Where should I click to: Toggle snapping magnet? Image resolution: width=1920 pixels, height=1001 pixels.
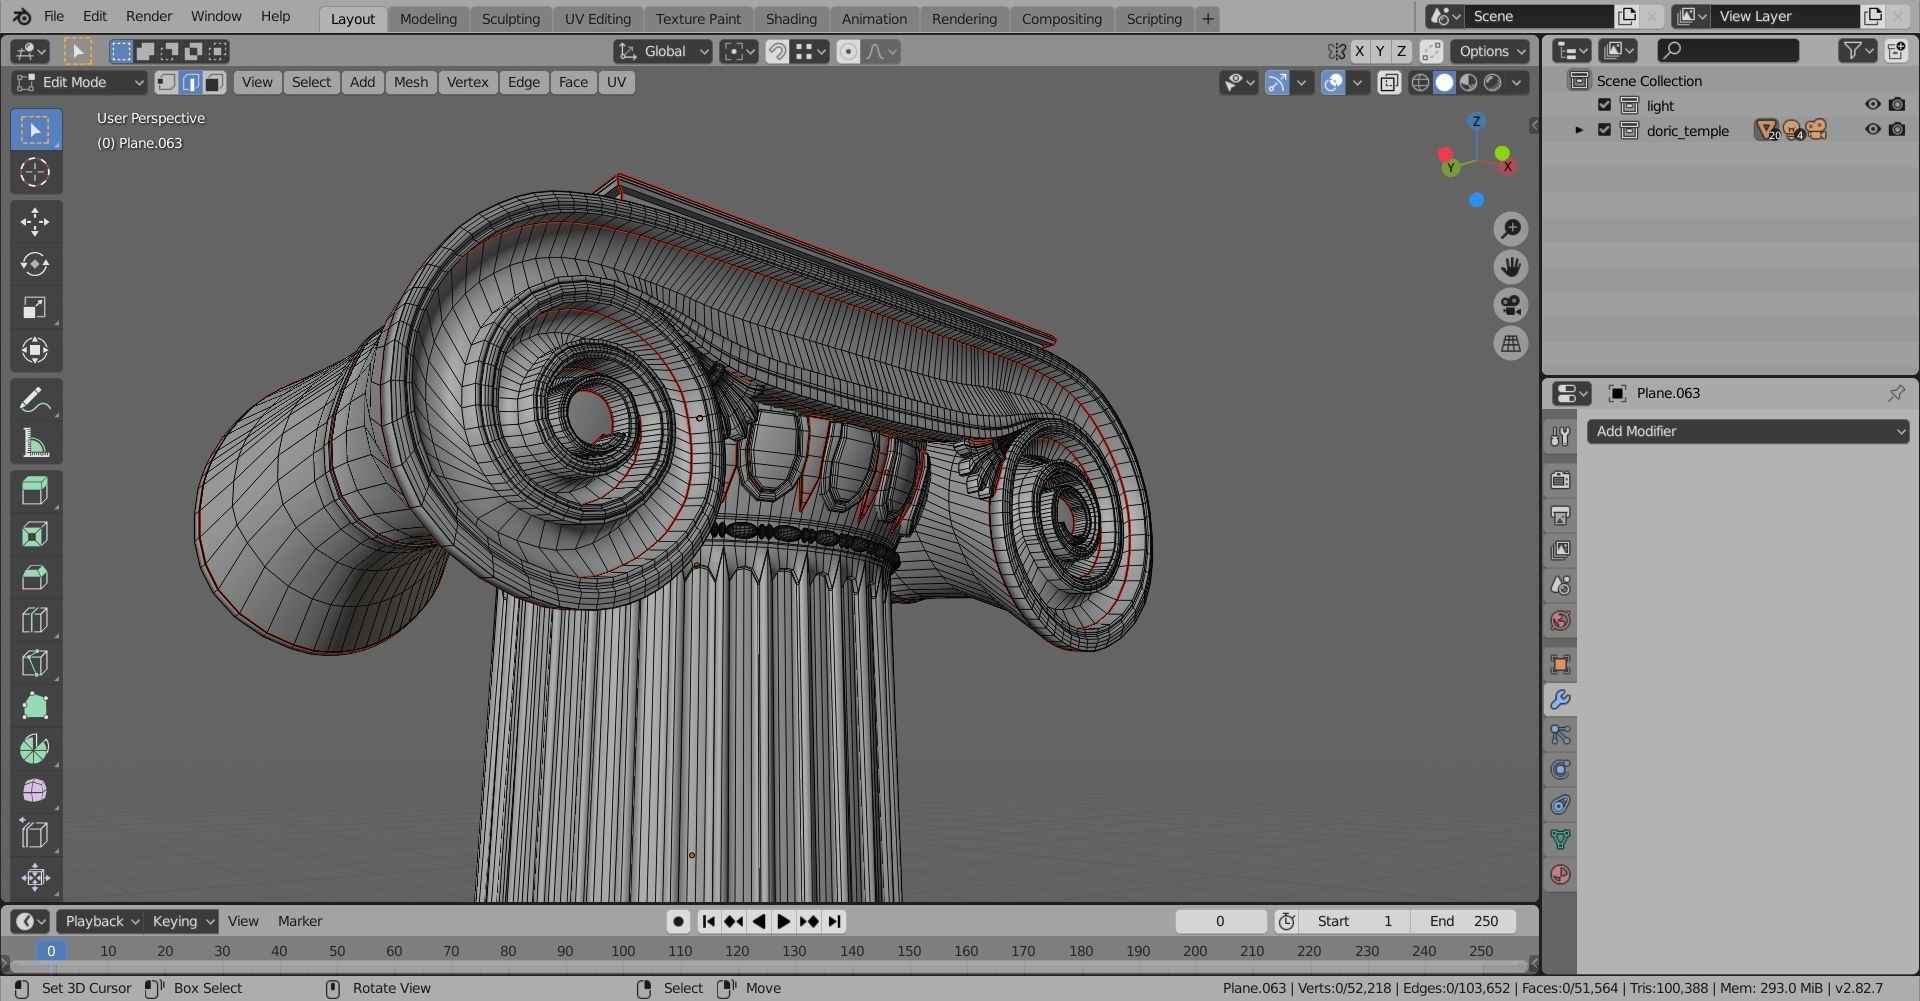pyautogui.click(x=777, y=51)
